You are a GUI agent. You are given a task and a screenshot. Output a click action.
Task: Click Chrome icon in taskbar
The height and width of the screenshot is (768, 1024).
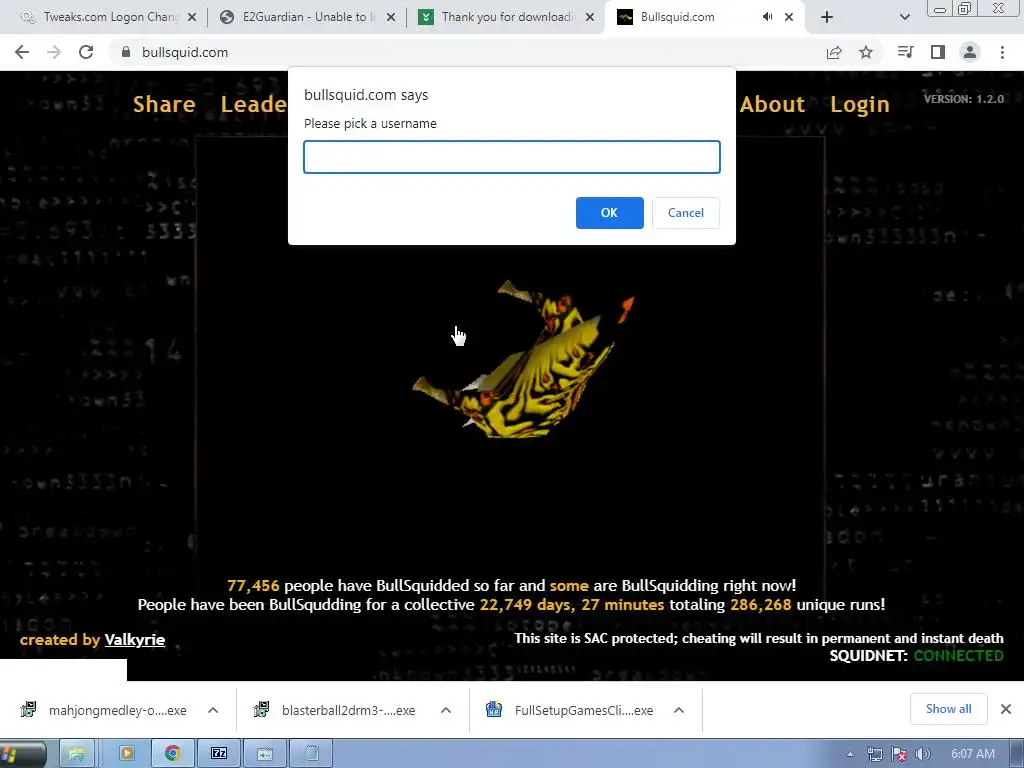coord(172,754)
